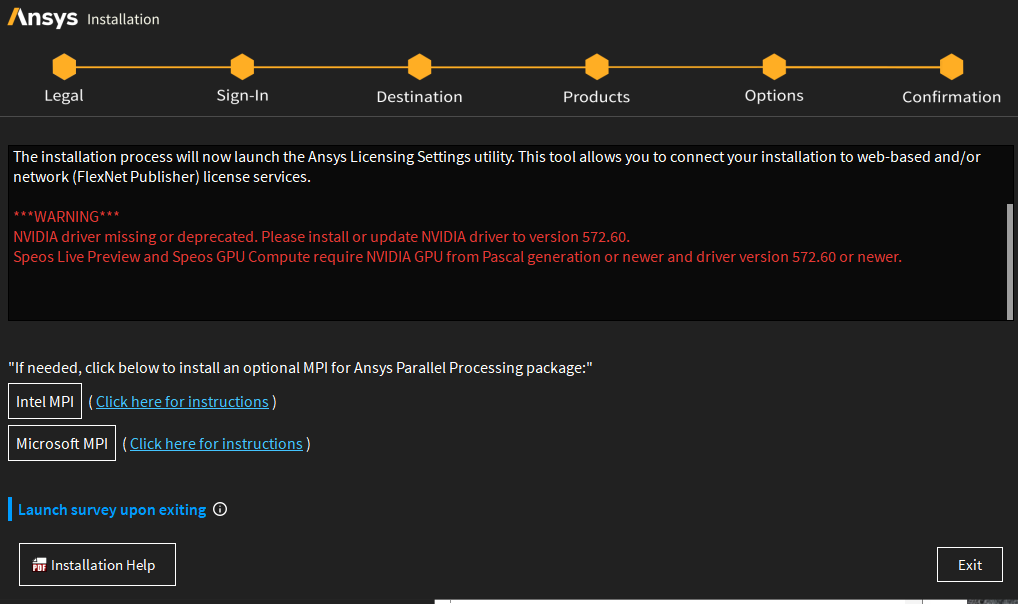Click the optional MPI prompt text
The height and width of the screenshot is (604, 1018).
click(300, 368)
